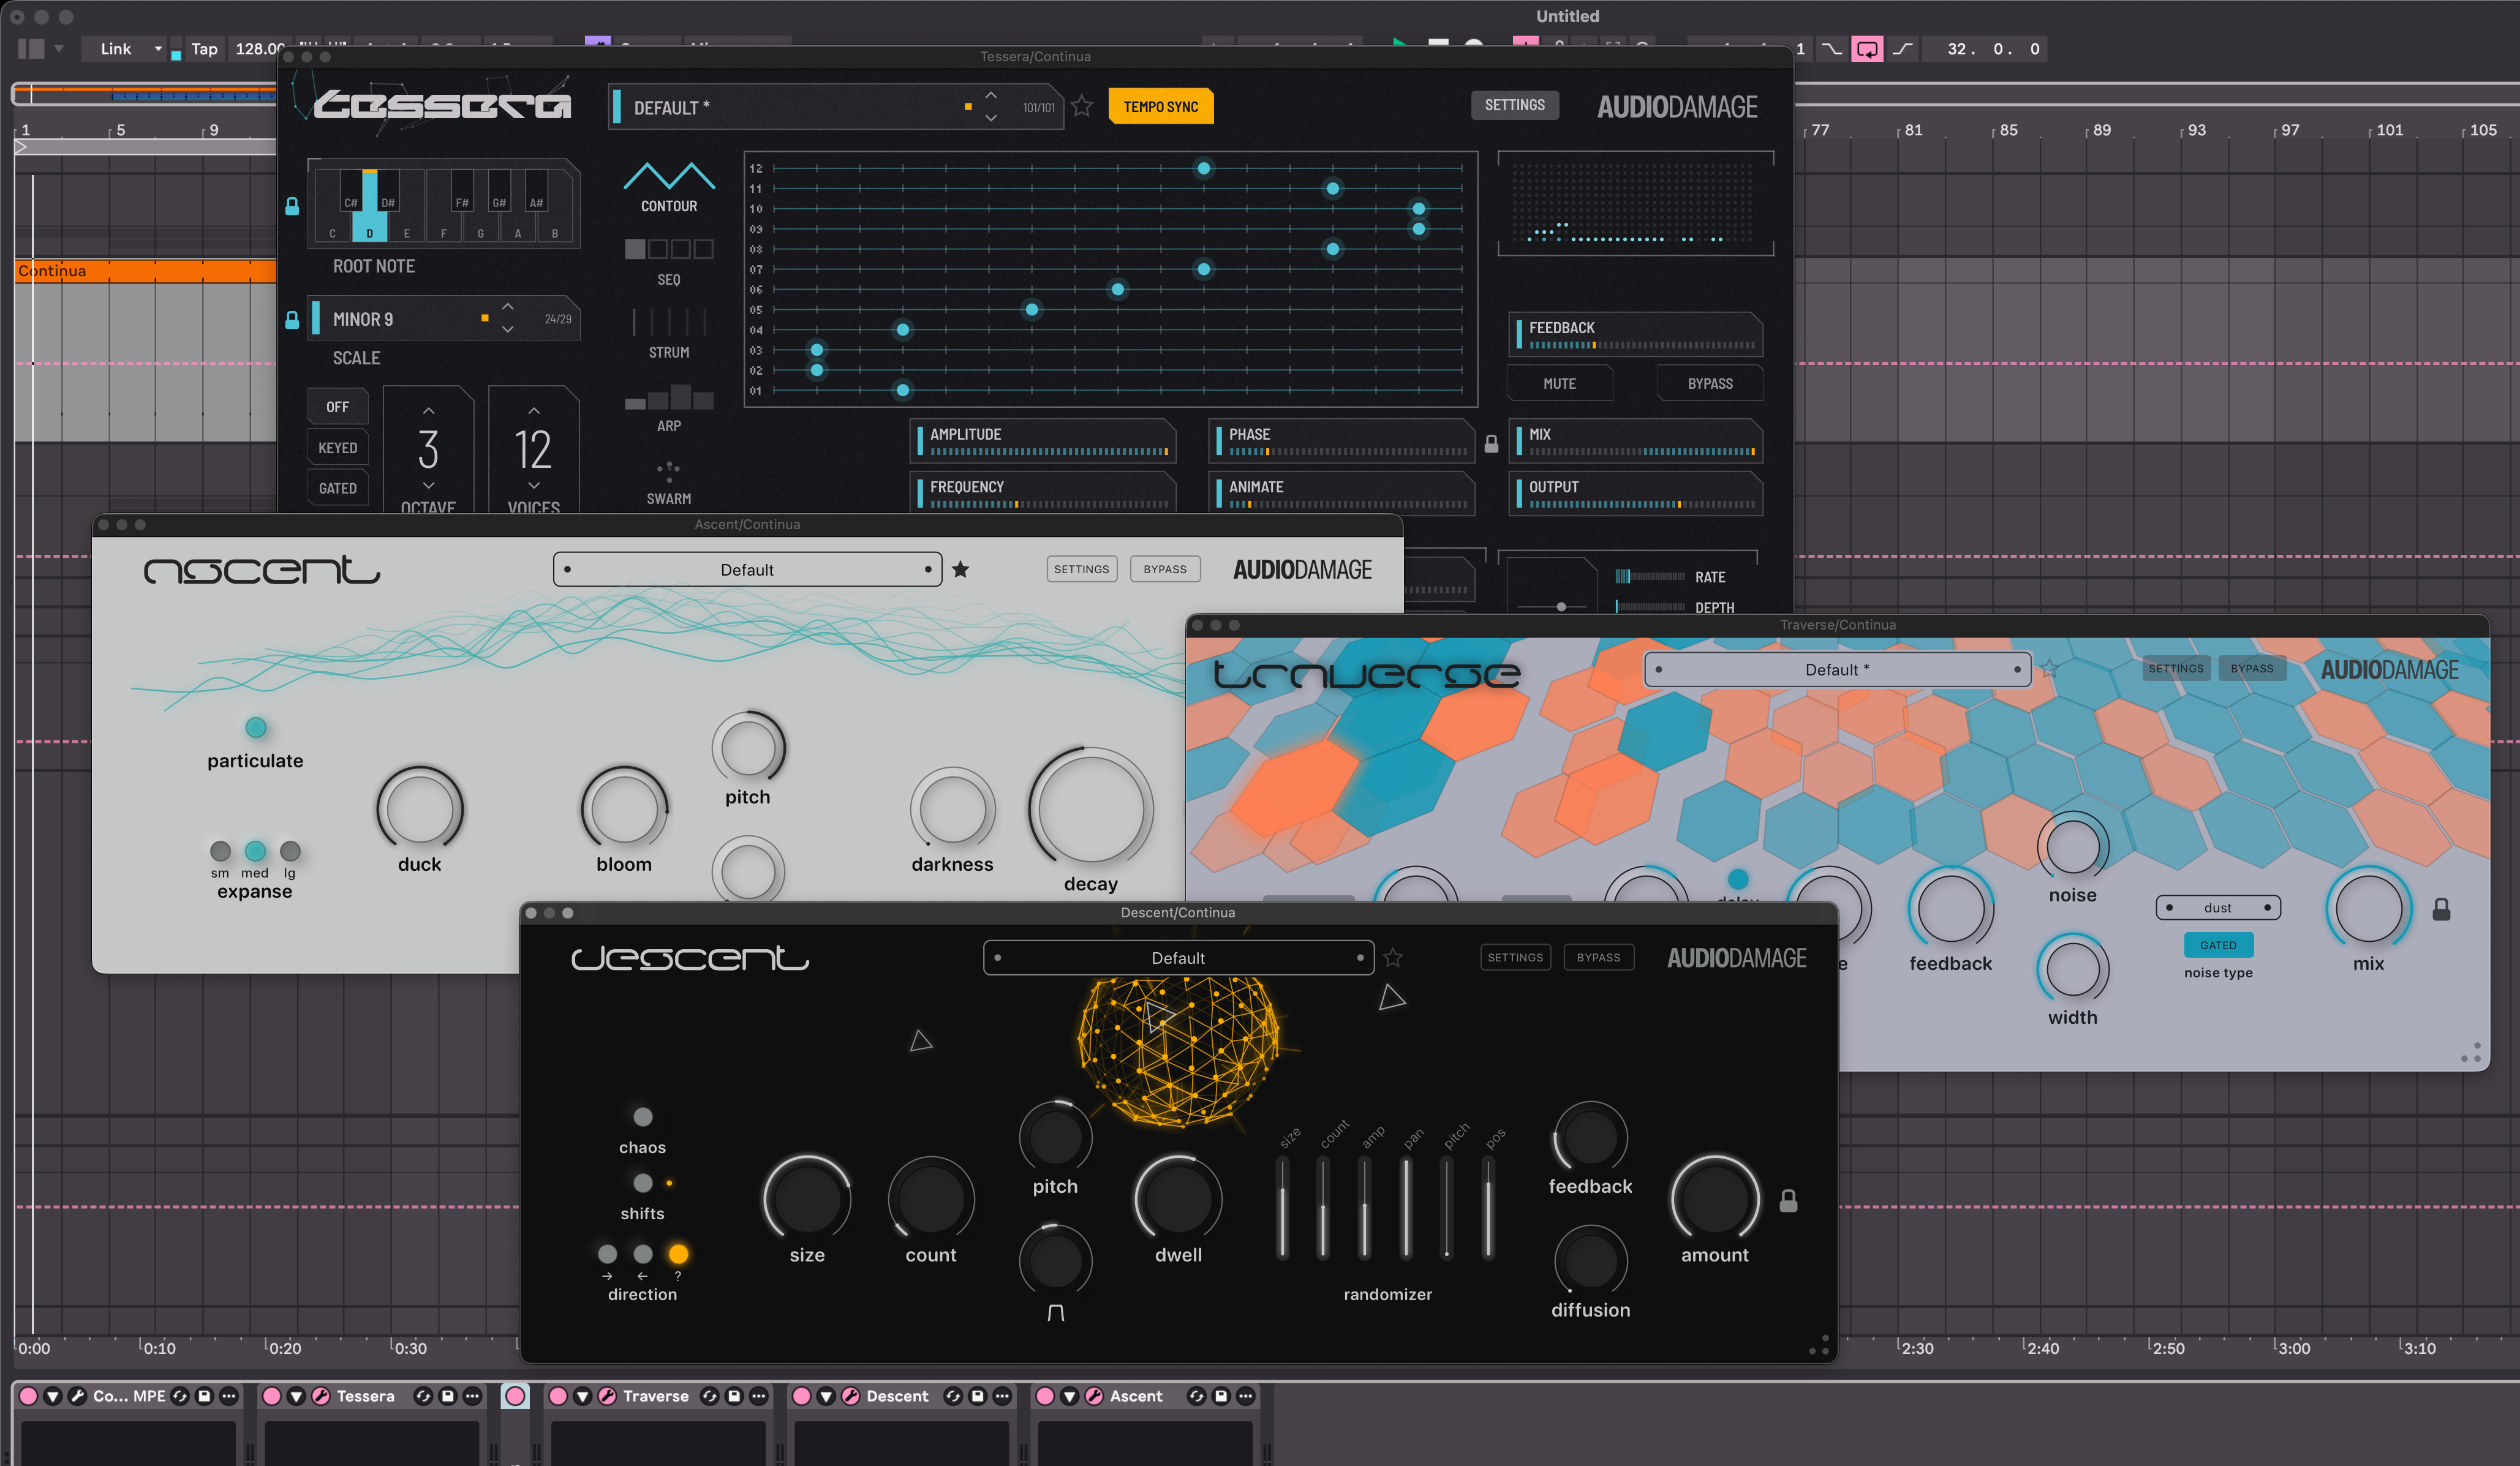Toggle the particulate switch in Ascent
The width and height of the screenshot is (2520, 1466).
click(256, 728)
